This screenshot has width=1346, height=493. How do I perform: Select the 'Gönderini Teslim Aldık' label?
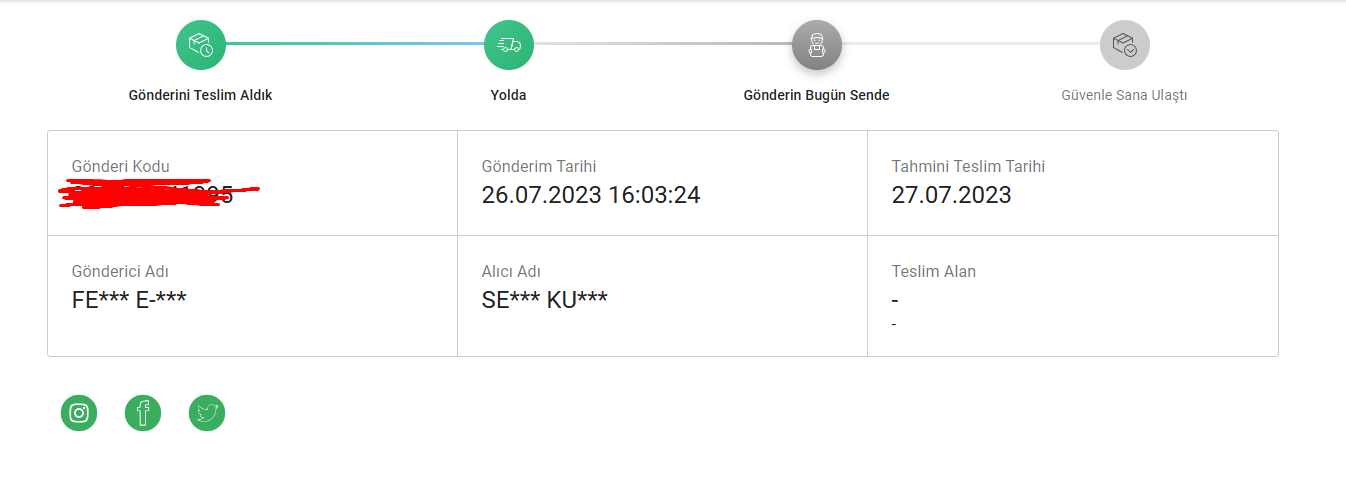click(x=201, y=95)
